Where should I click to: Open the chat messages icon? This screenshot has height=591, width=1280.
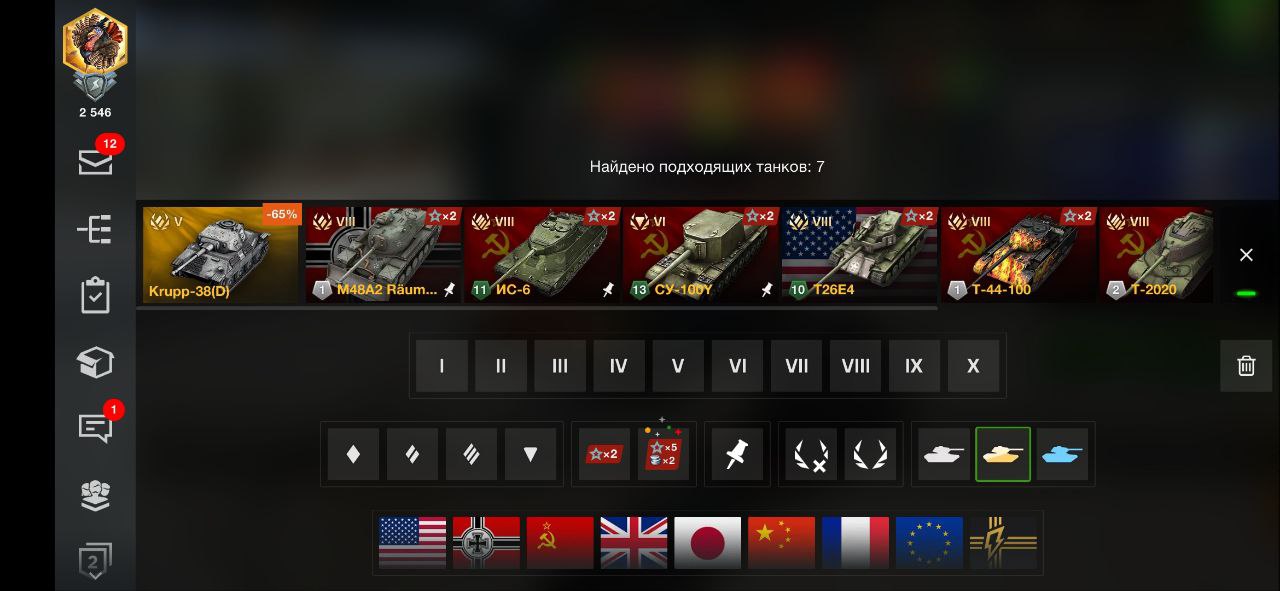coord(95,428)
